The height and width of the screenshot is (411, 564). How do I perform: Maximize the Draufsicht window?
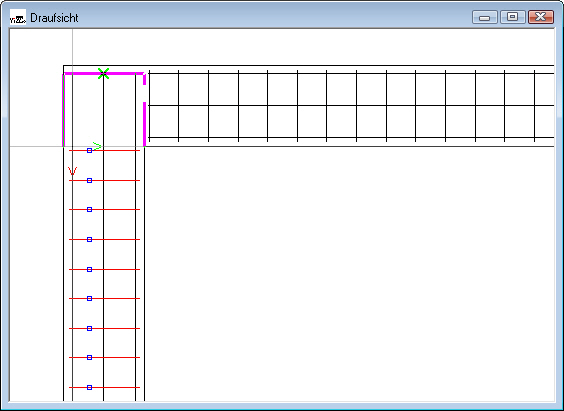point(512,17)
